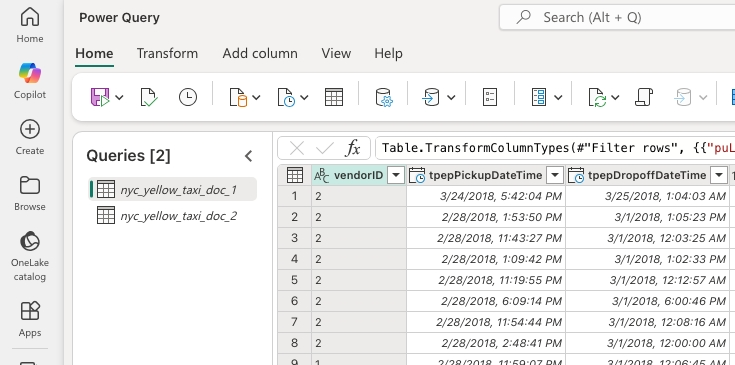Click the Refresh document icon
Viewport: 735px width, 365px height.
[597, 97]
